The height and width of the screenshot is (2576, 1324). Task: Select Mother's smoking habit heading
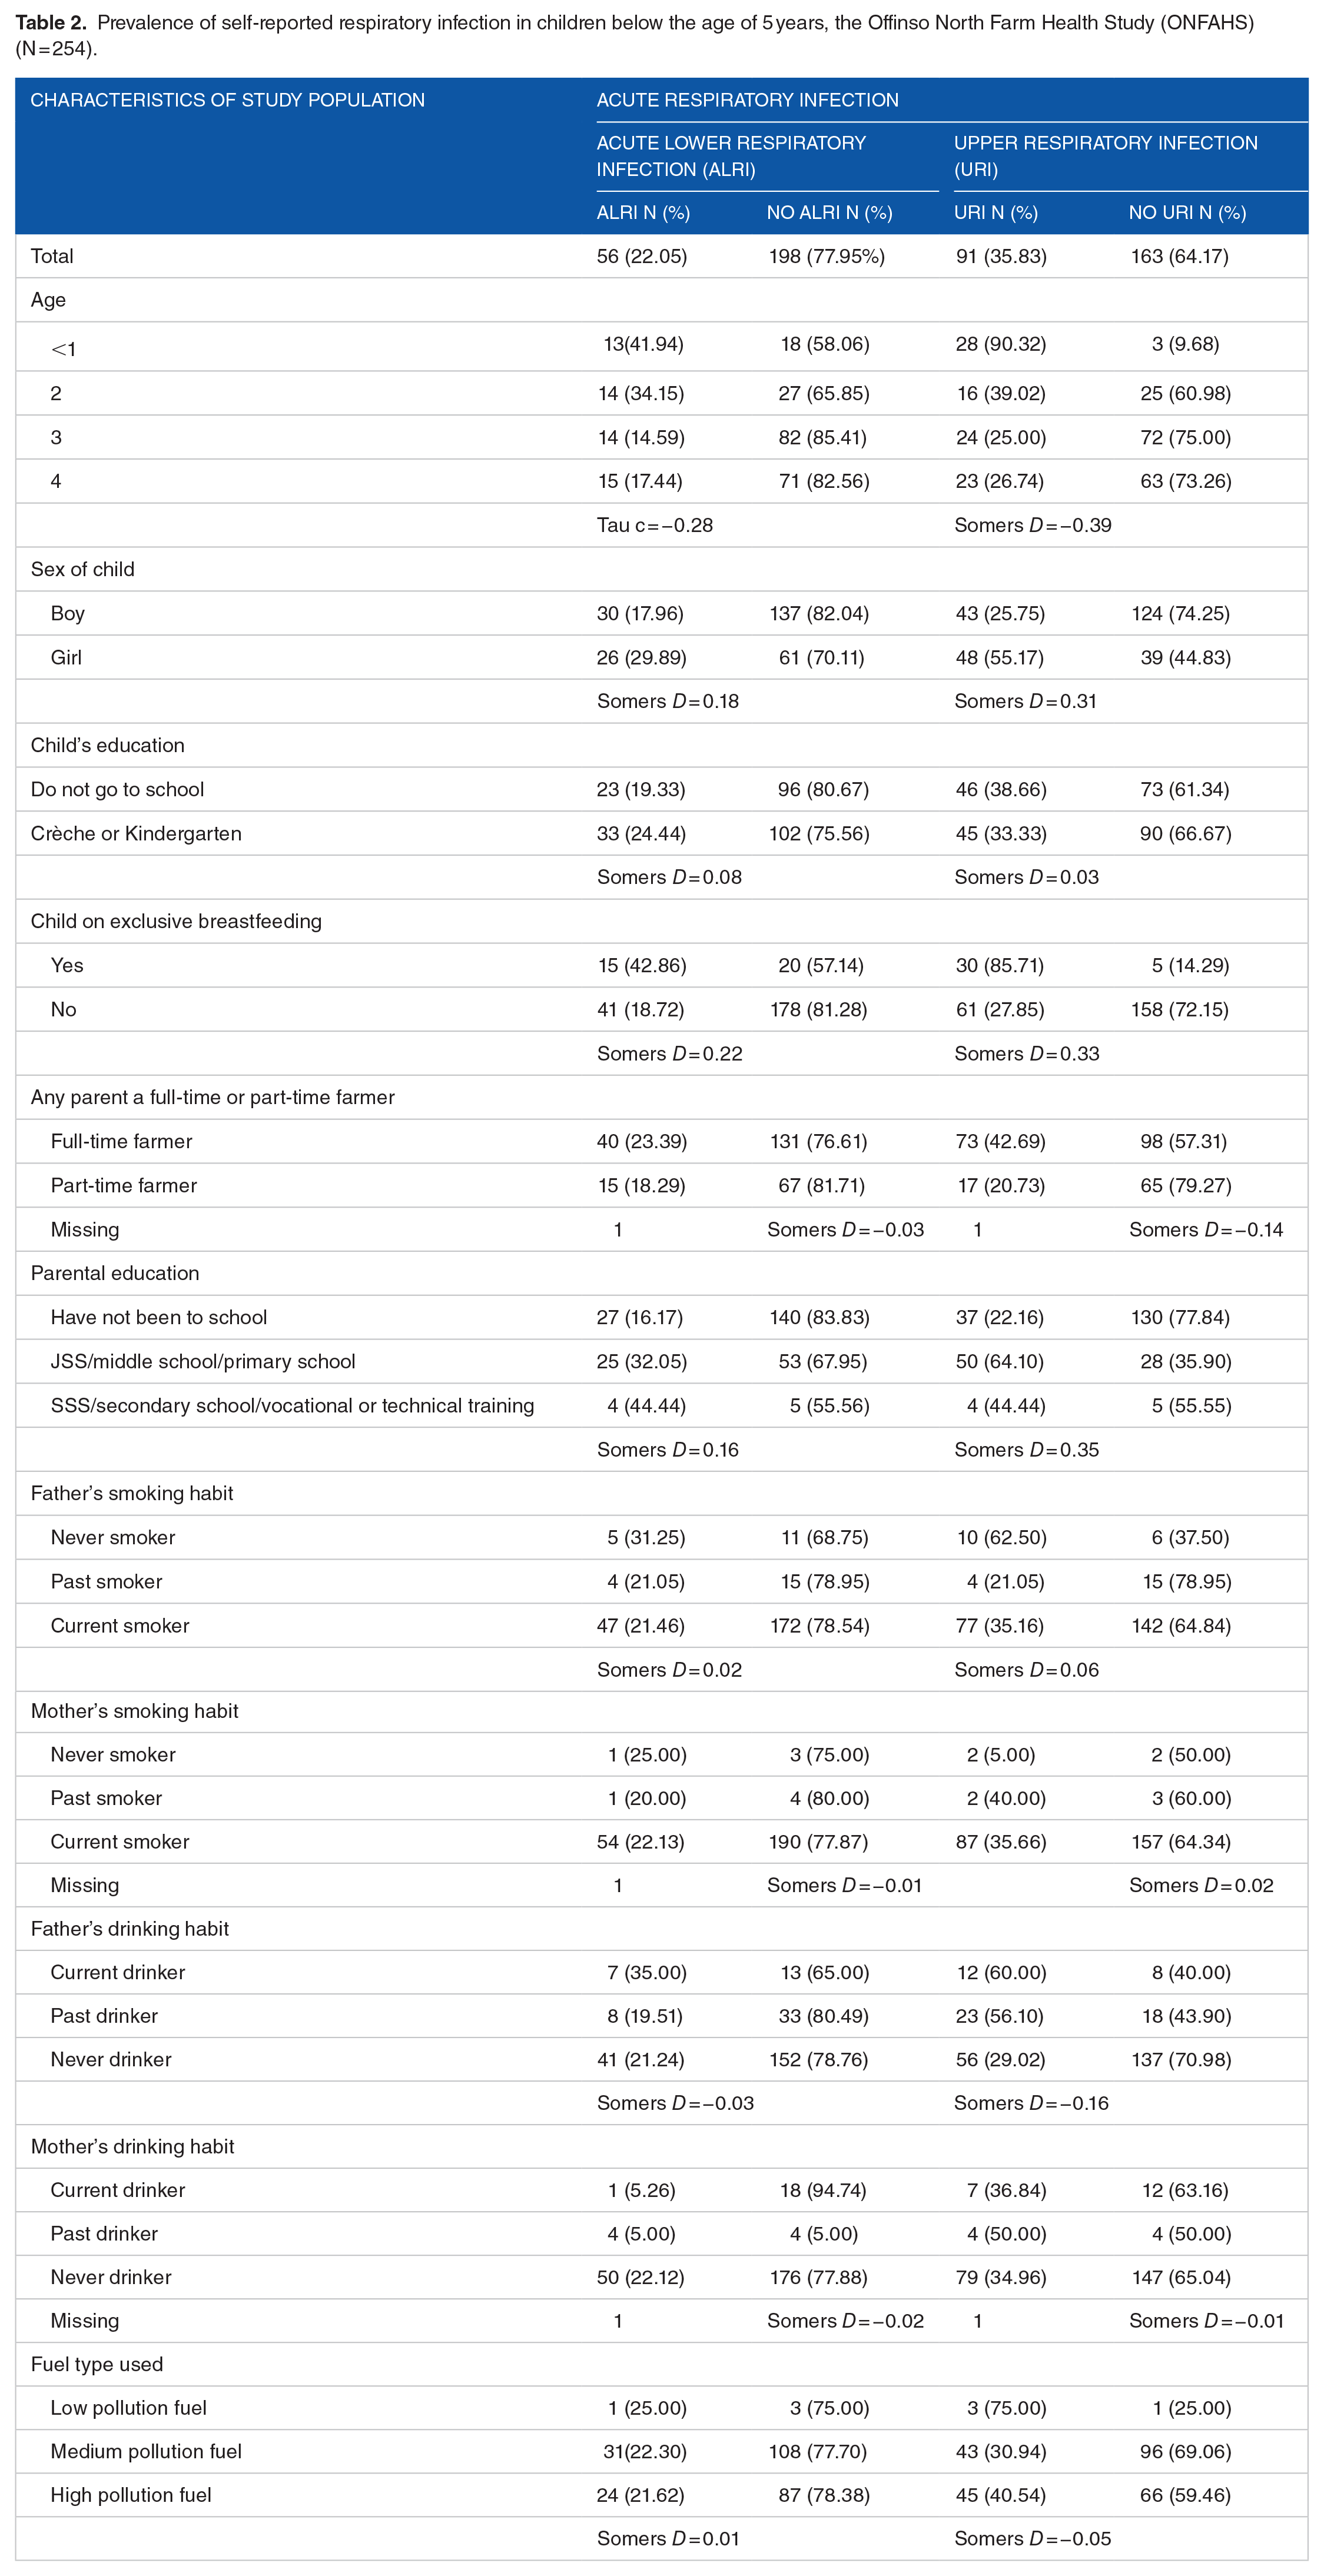point(135,1711)
